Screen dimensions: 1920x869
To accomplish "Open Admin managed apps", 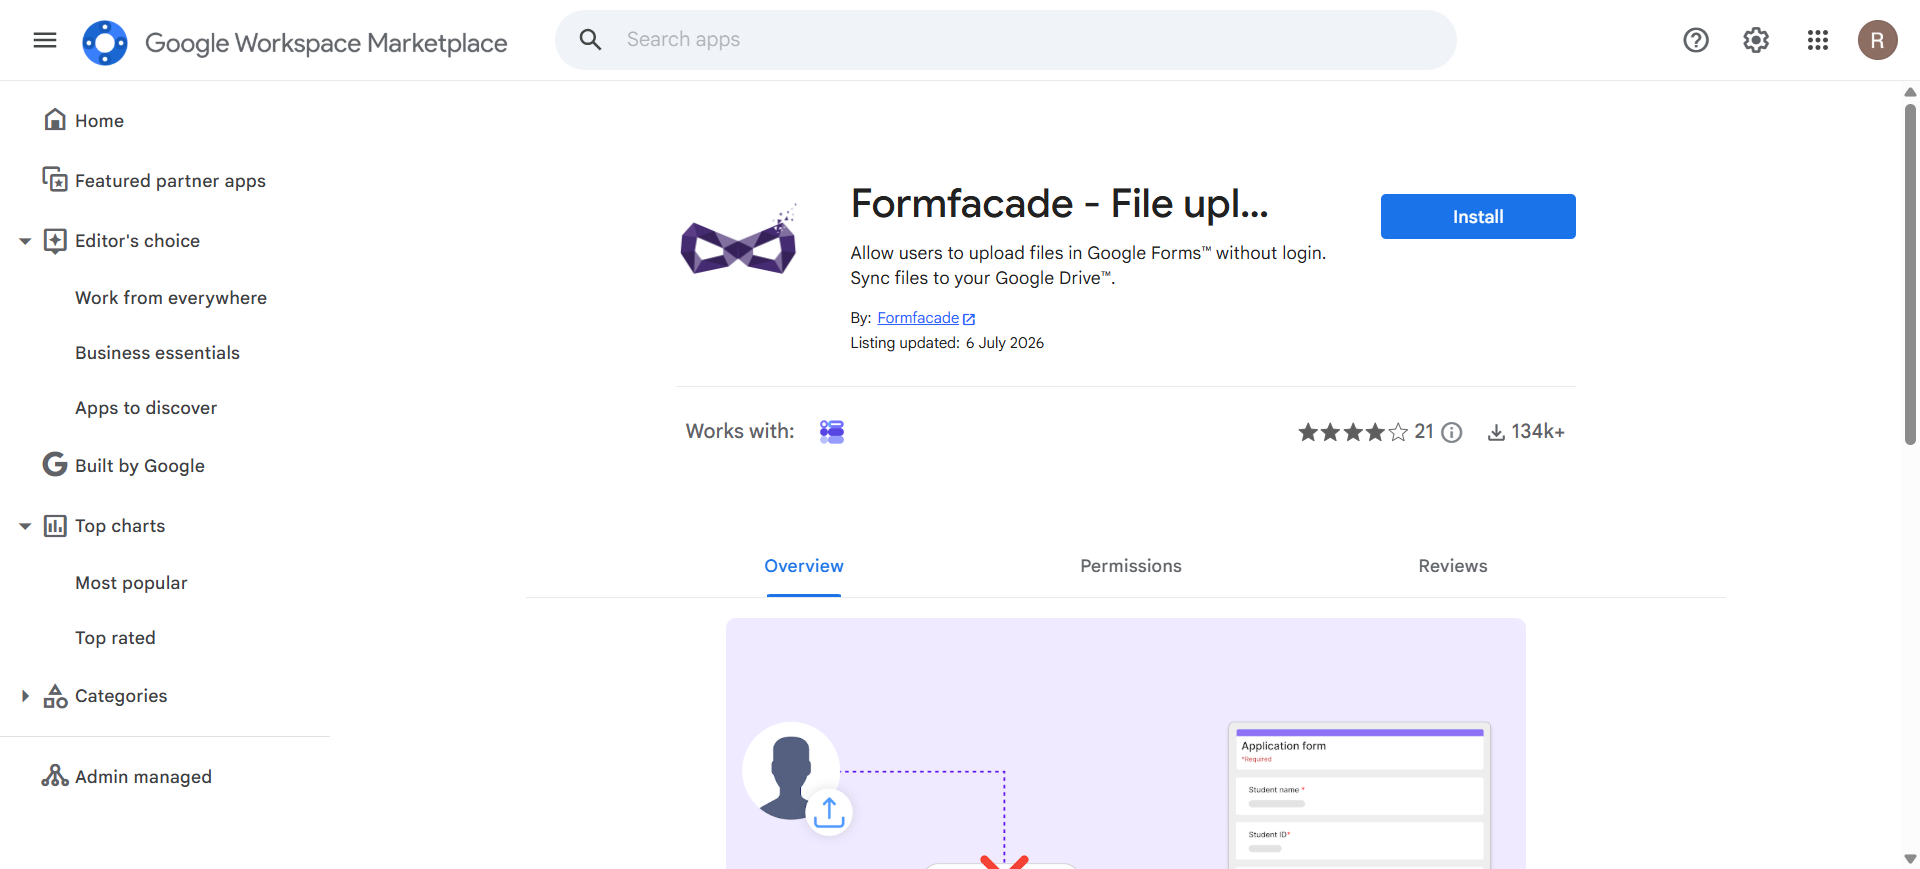I will pyautogui.click(x=143, y=777).
